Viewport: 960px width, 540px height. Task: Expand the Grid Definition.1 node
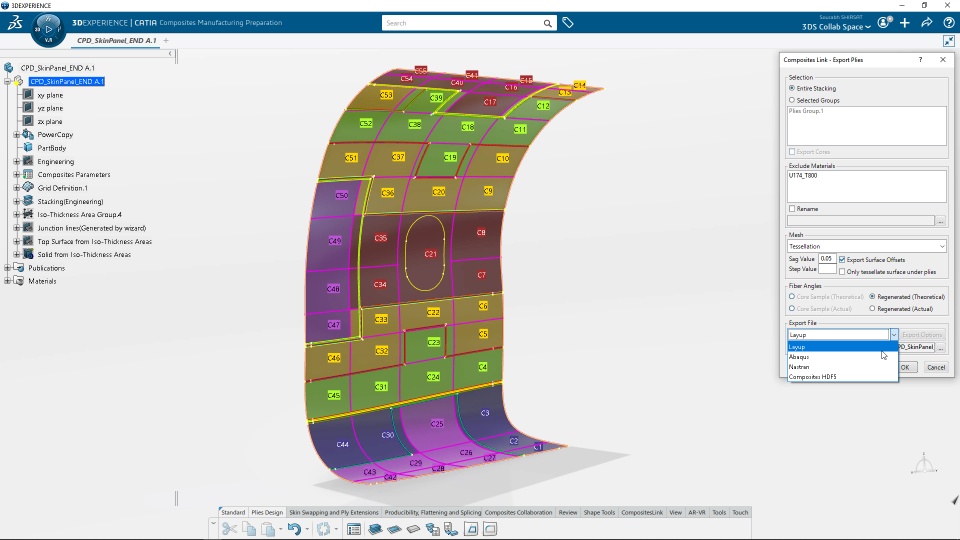[17, 188]
